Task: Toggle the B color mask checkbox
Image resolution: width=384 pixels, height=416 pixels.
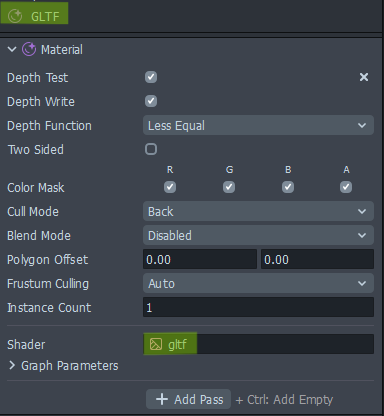Action: coord(288,187)
